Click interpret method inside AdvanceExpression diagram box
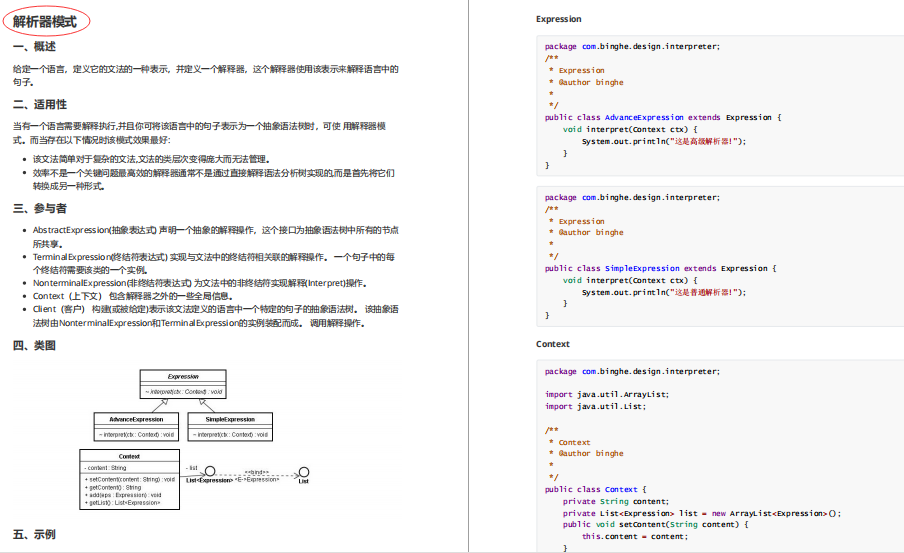The image size is (904, 553). pos(136,435)
